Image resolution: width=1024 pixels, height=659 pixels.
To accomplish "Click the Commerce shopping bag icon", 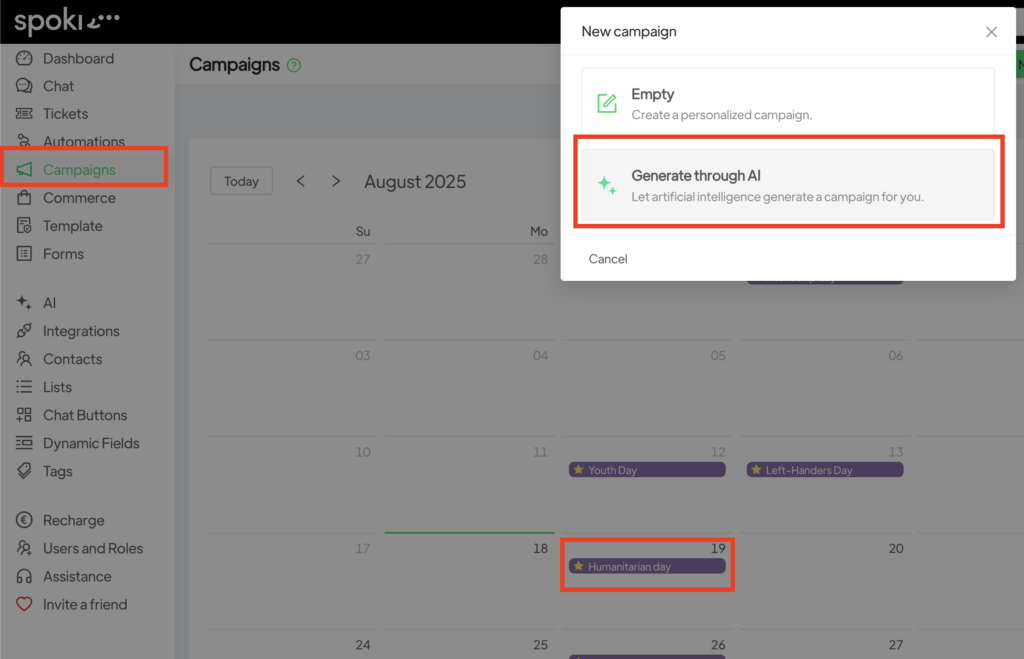I will tap(24, 198).
